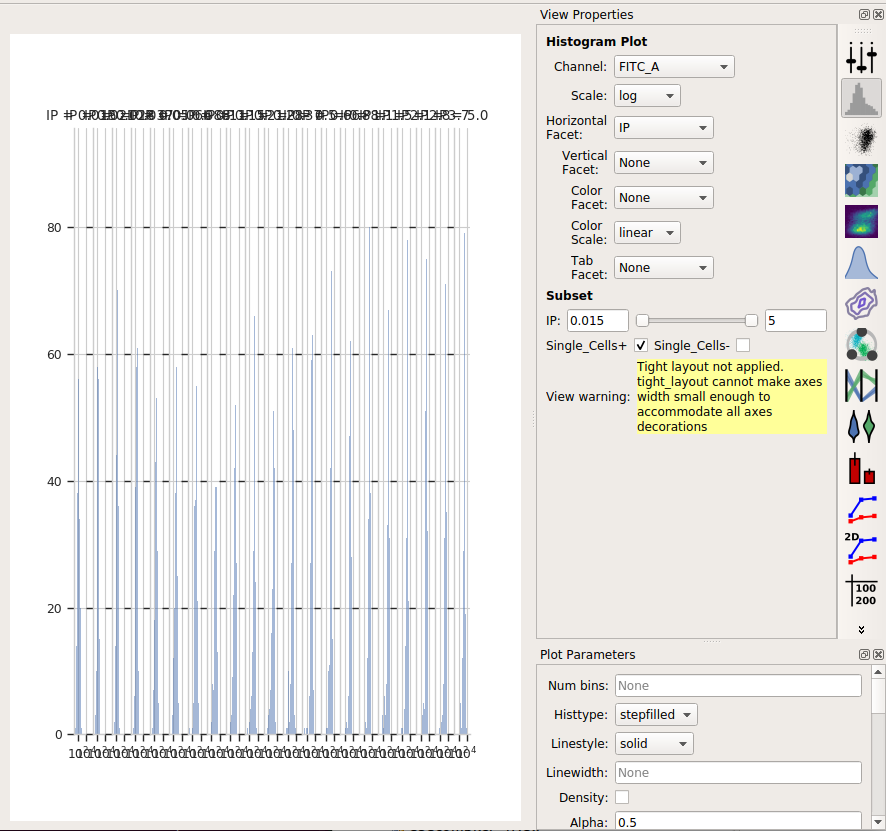Image resolution: width=886 pixels, height=831 pixels.
Task: Select the 1D kernel density icon
Action: [x=861, y=262]
